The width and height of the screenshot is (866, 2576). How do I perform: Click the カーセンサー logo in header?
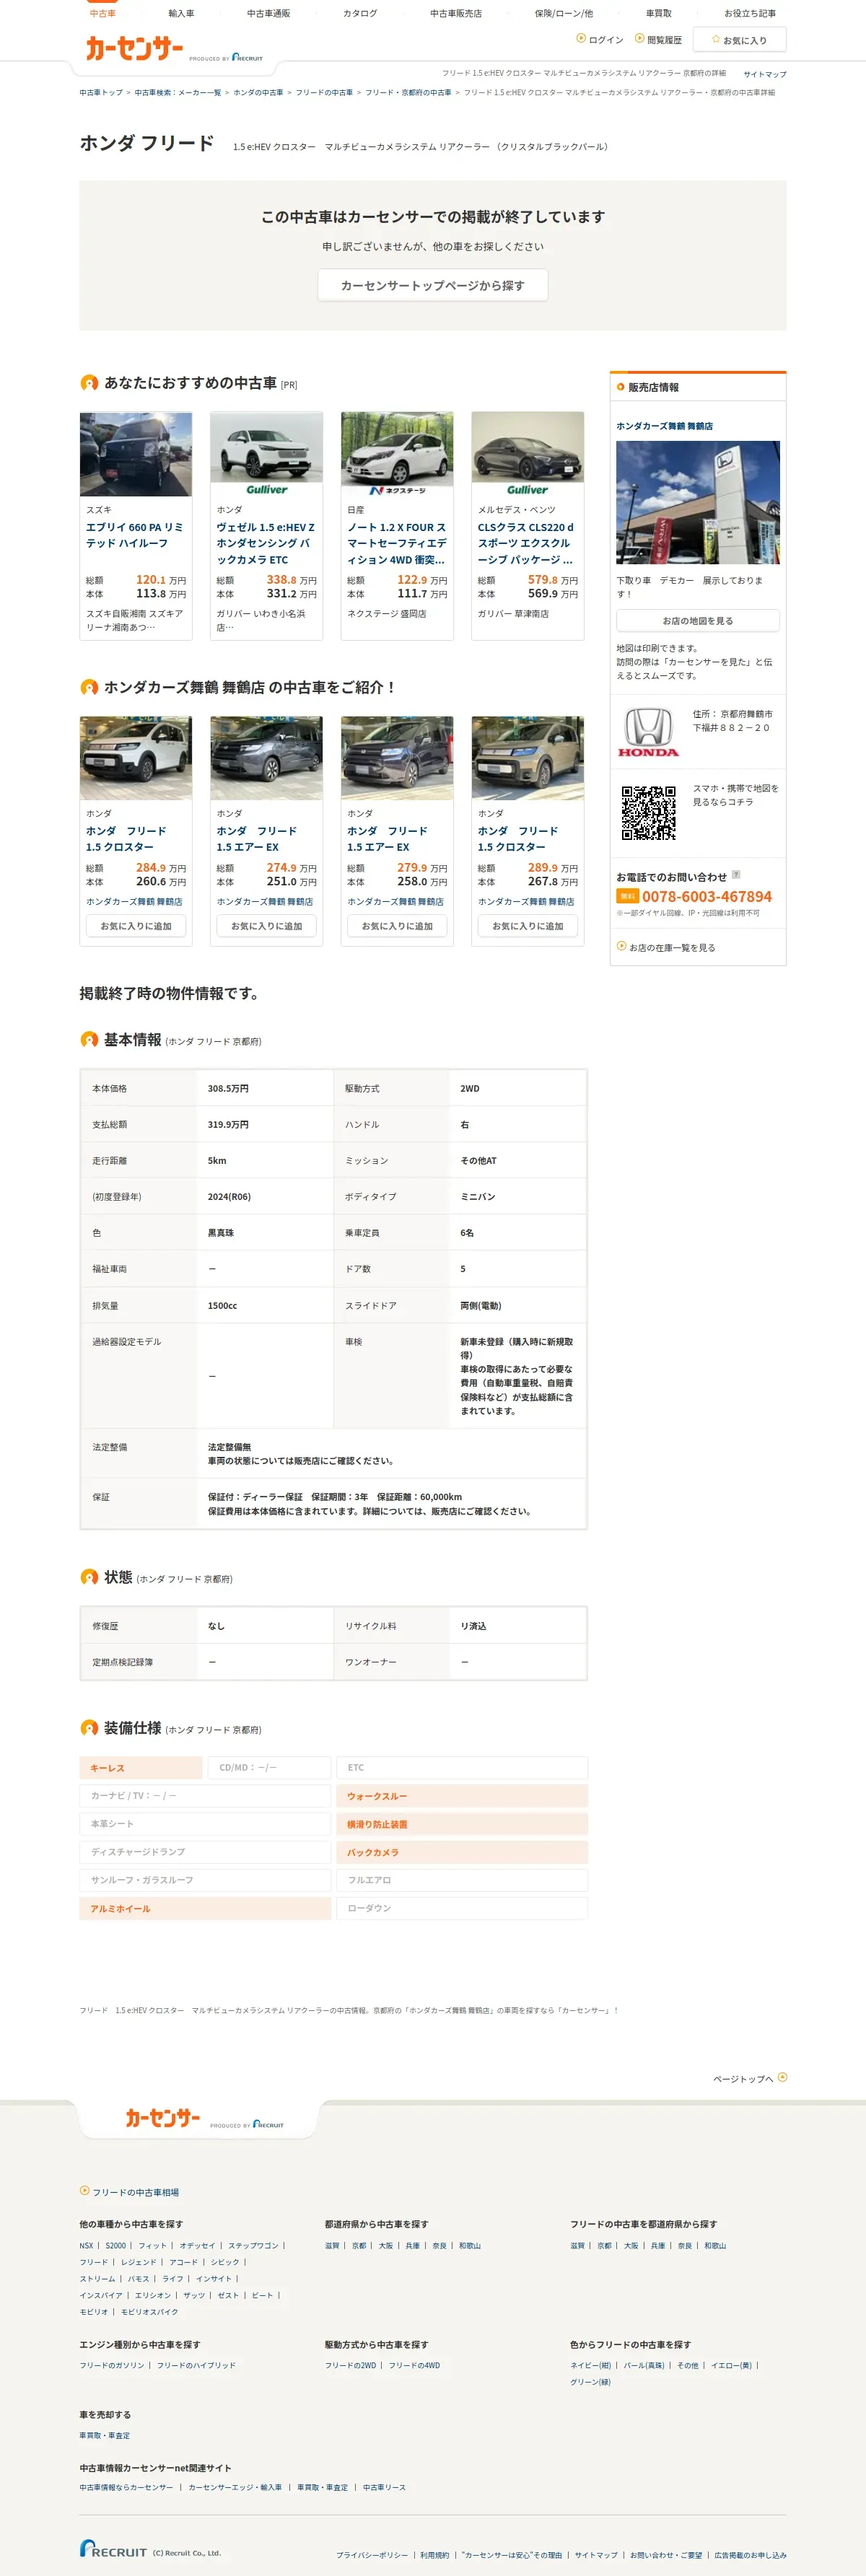134,48
